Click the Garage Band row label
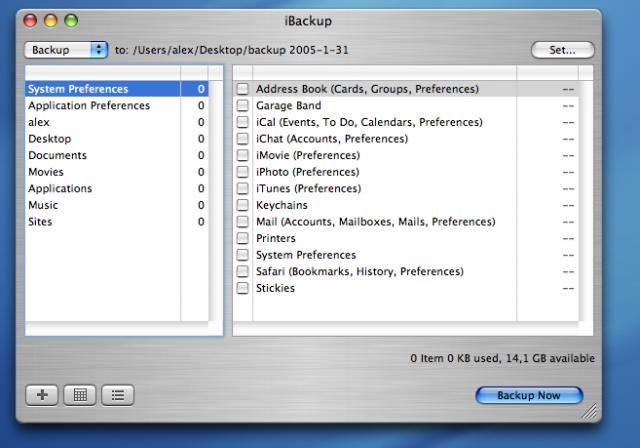Screen dimensions: 640x448 (x=289, y=106)
